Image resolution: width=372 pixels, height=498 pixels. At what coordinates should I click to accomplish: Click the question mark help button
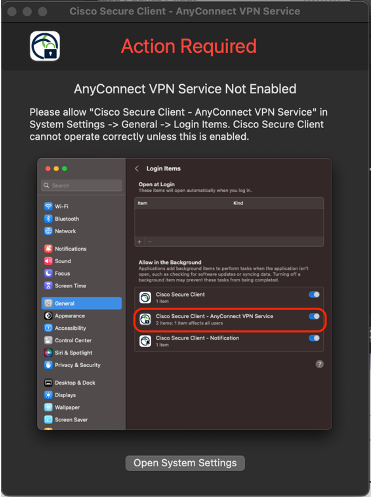319,364
